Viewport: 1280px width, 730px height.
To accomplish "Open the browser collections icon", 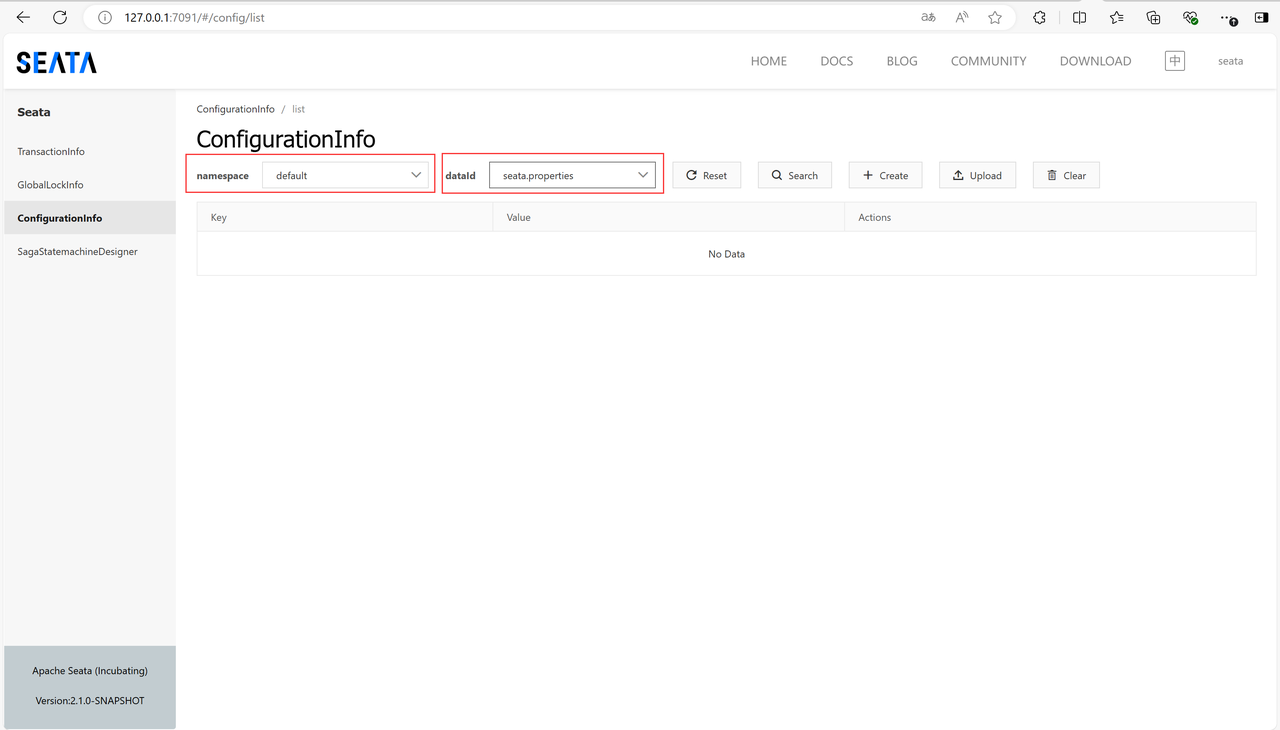I will click(1153, 17).
